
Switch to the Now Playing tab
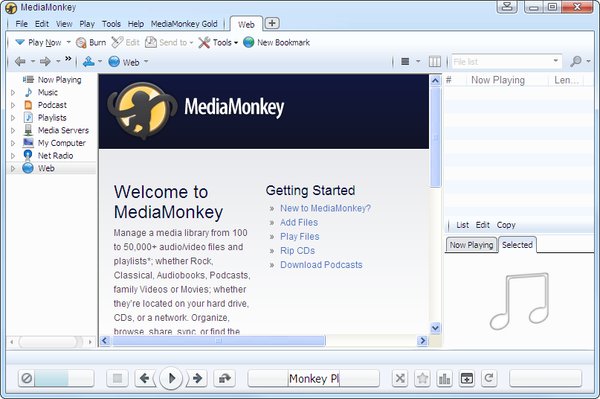tap(471, 245)
